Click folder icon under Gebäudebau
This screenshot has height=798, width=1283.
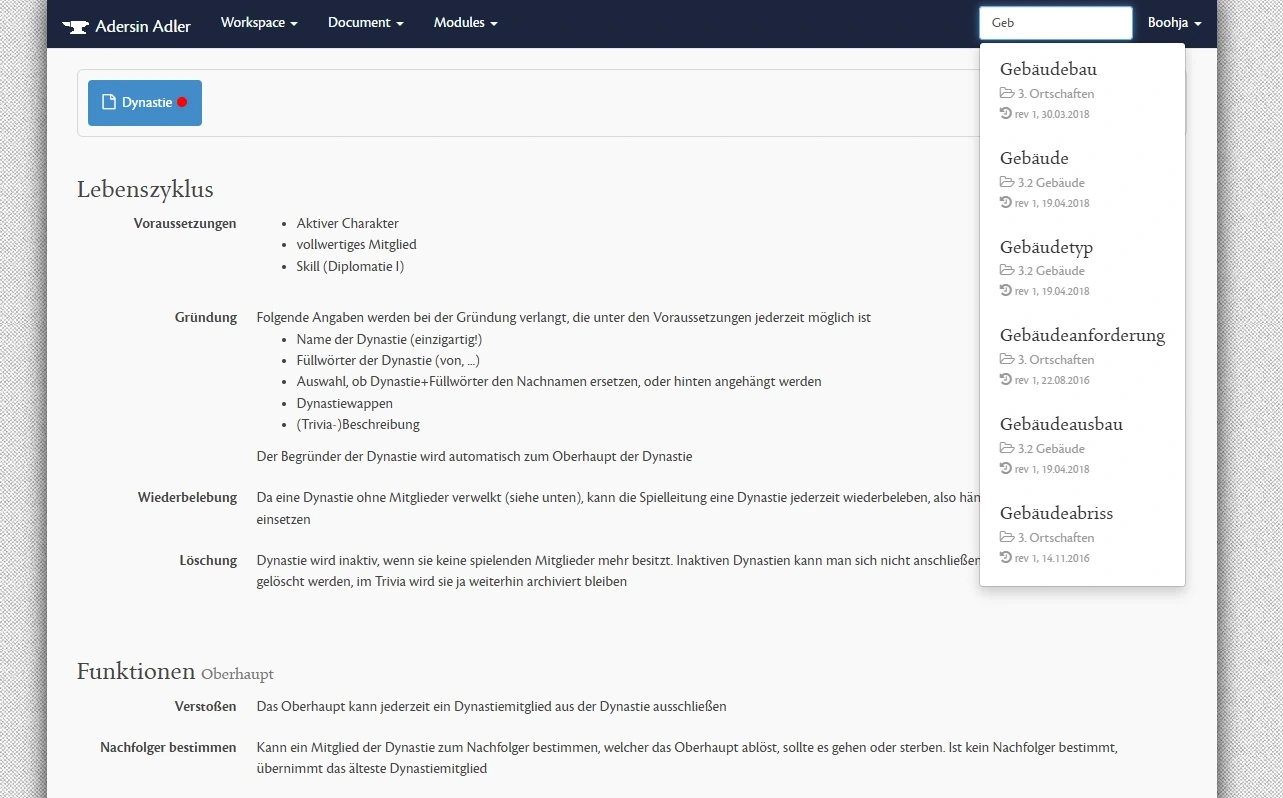tap(1007, 93)
